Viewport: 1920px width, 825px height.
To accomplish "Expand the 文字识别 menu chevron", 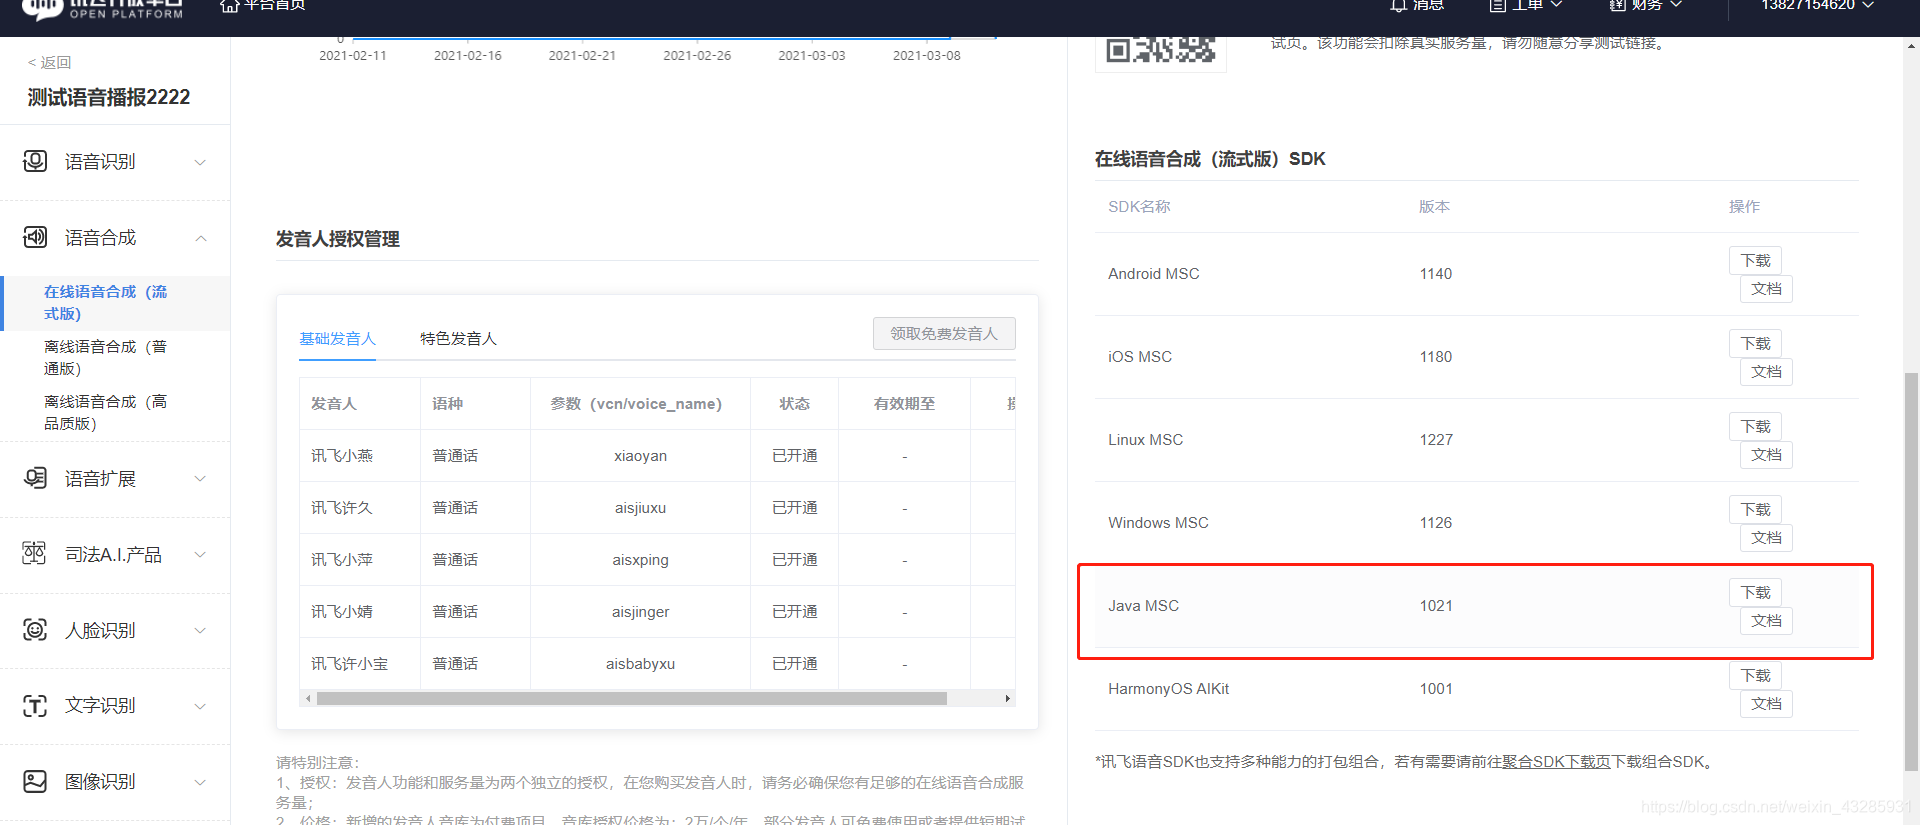I will [200, 706].
